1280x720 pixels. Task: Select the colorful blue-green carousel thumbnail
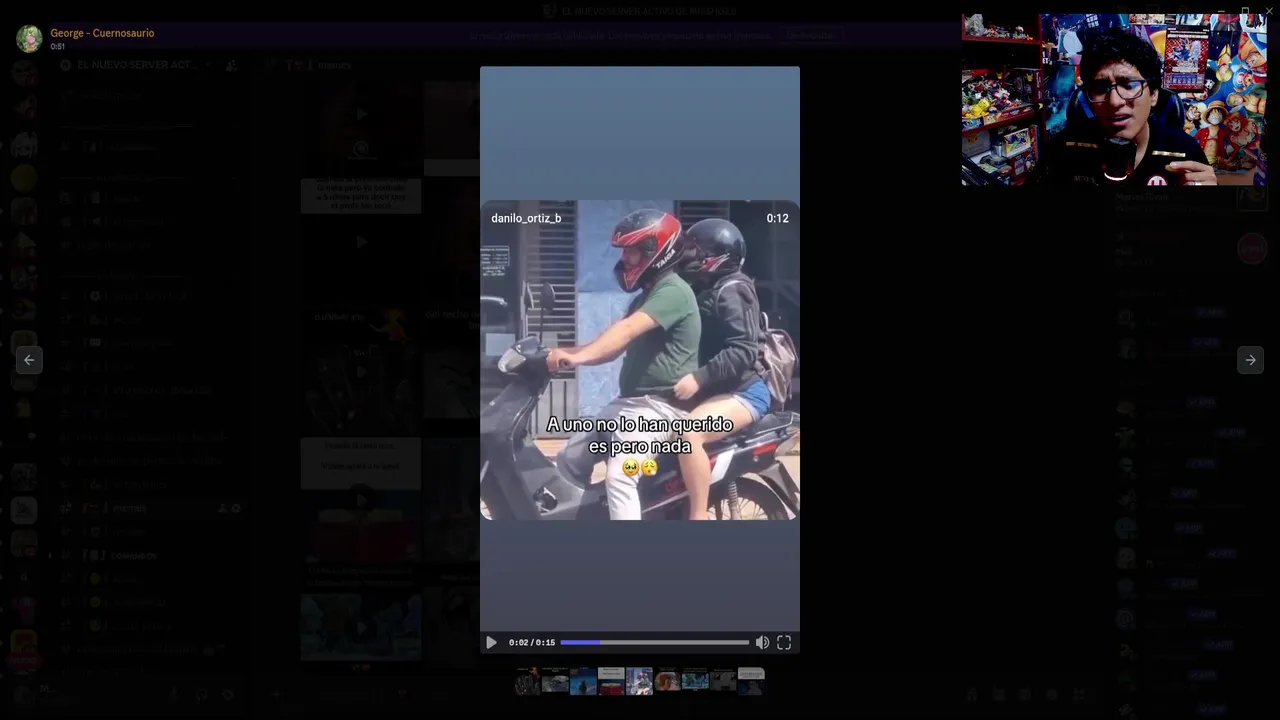pos(695,681)
